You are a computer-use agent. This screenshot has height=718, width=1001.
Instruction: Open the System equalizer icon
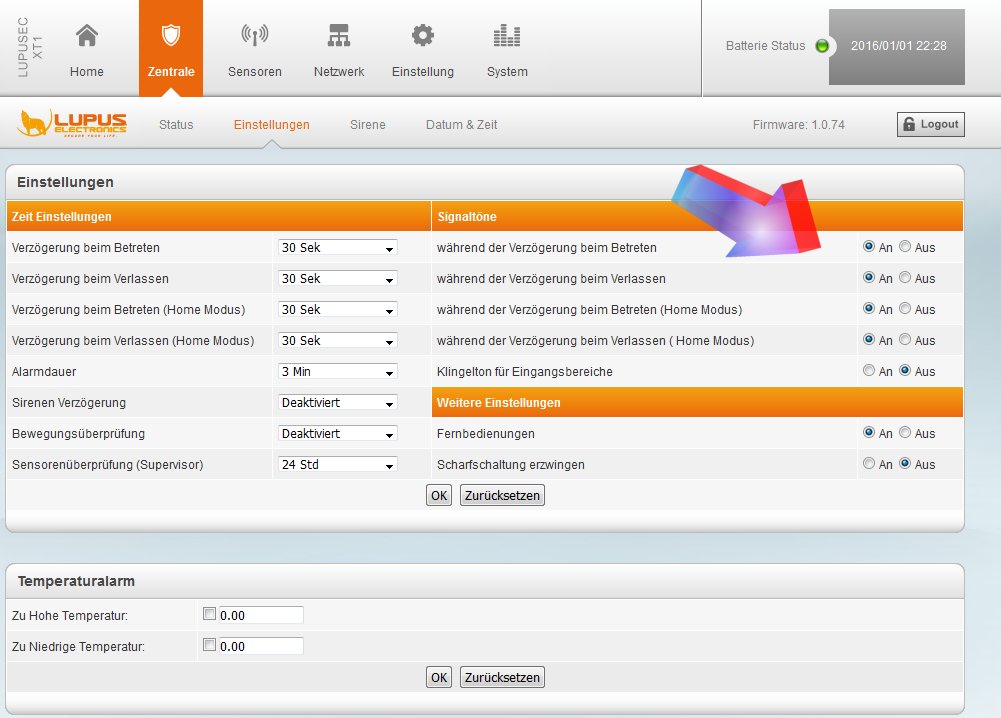(507, 37)
